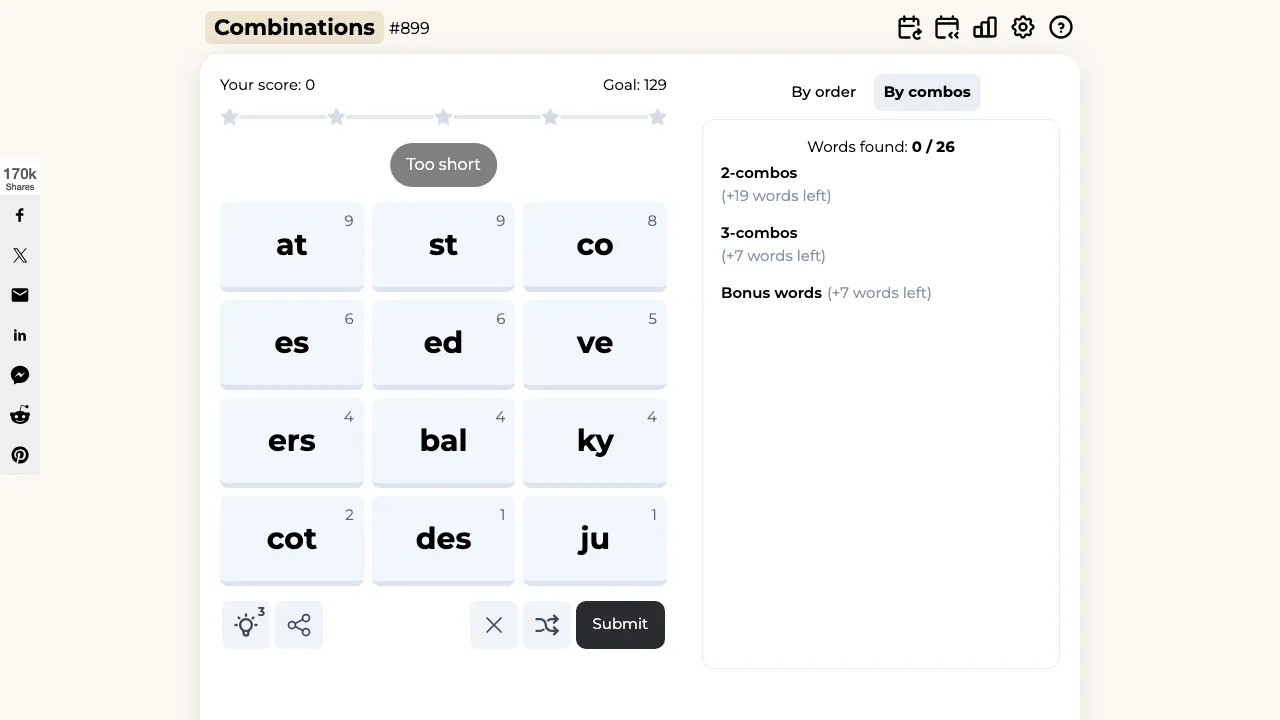The width and height of the screenshot is (1280, 720).
Task: Select the "bal" tile
Action: 443,442
